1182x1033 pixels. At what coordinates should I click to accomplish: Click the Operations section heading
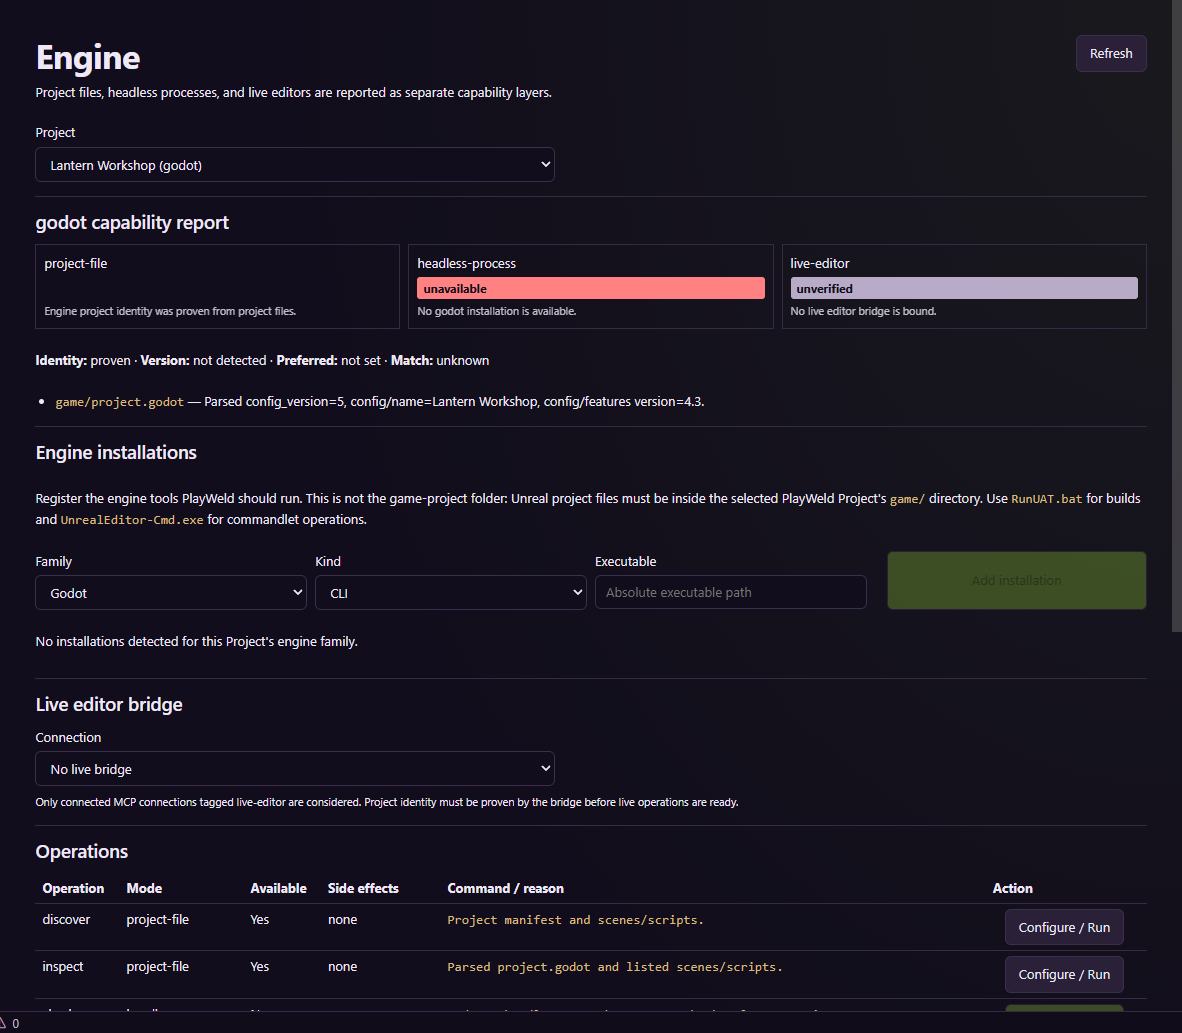pyautogui.click(x=81, y=851)
